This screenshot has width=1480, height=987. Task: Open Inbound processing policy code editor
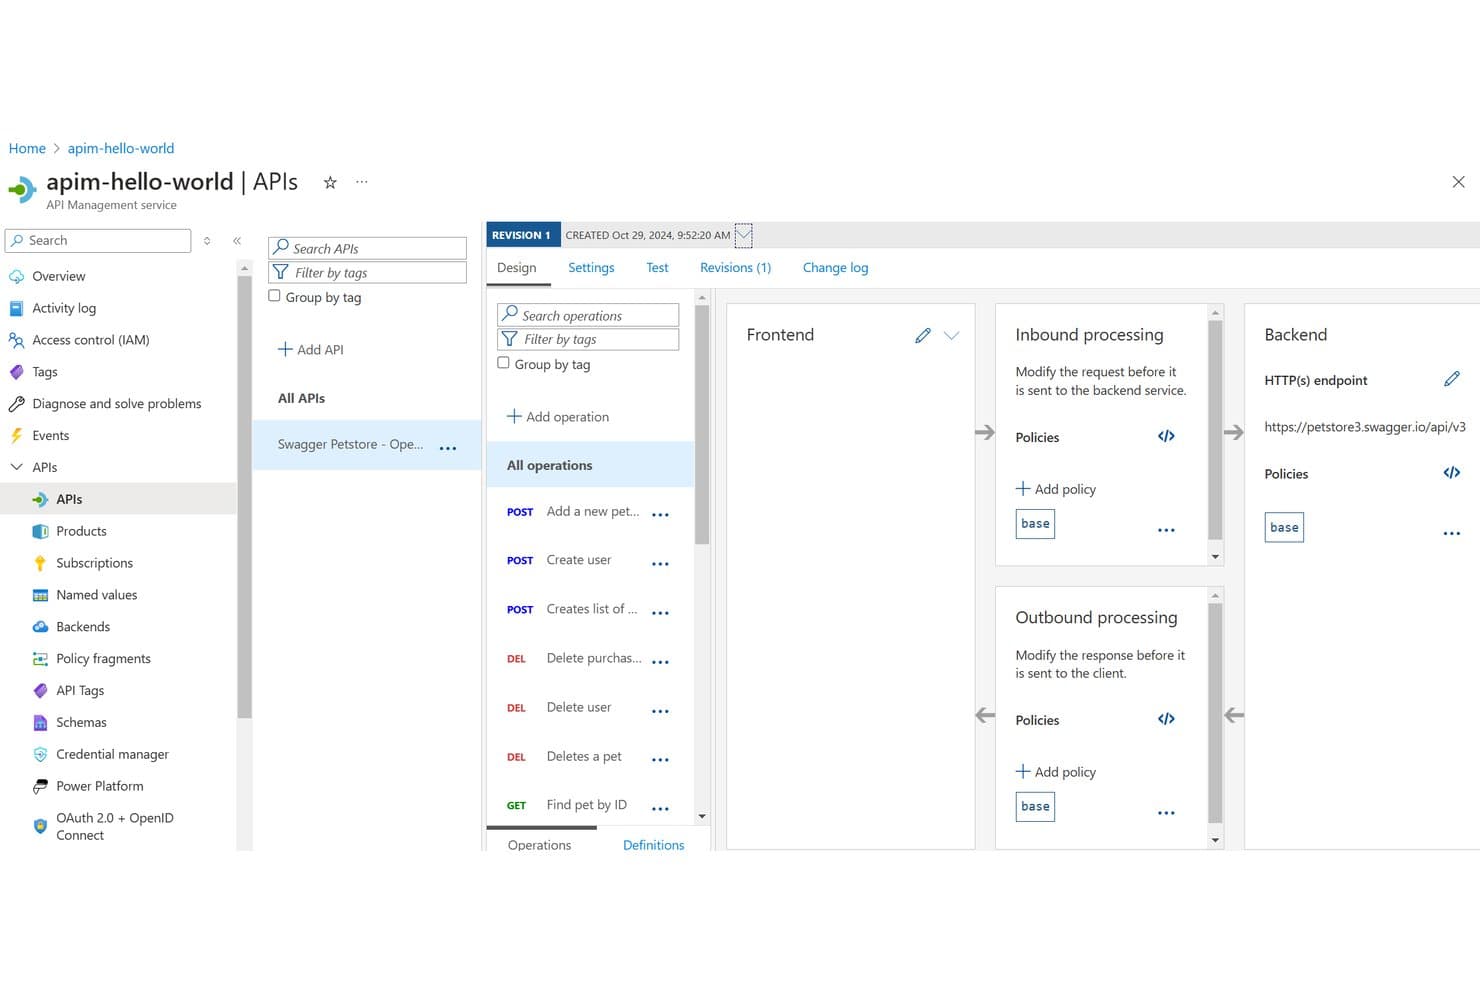pos(1166,436)
